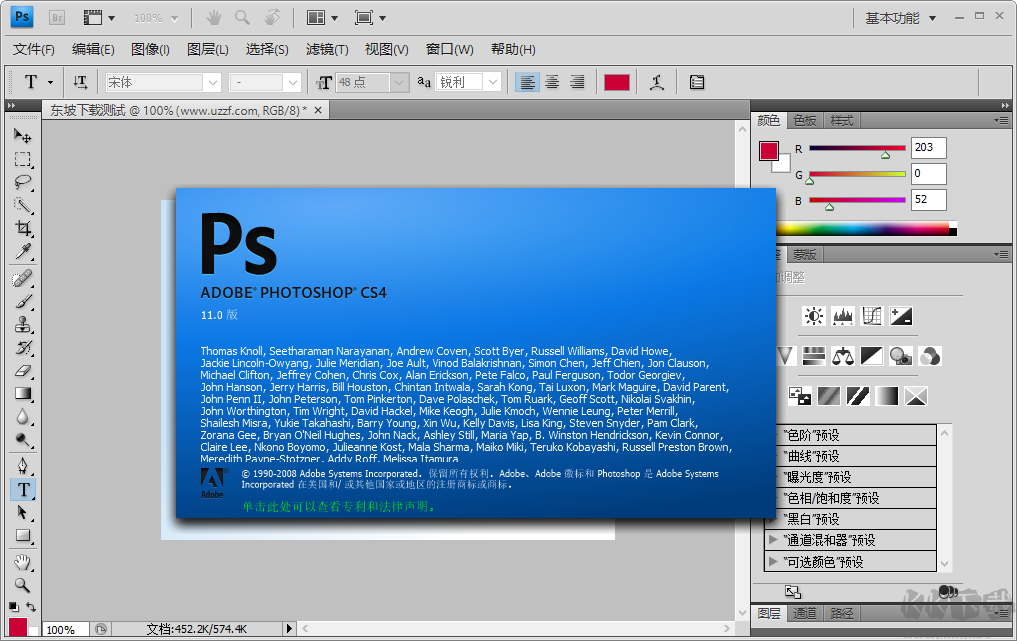Open the Character panel via its toolbar icon
Image resolution: width=1017 pixels, height=641 pixels.
696,81
